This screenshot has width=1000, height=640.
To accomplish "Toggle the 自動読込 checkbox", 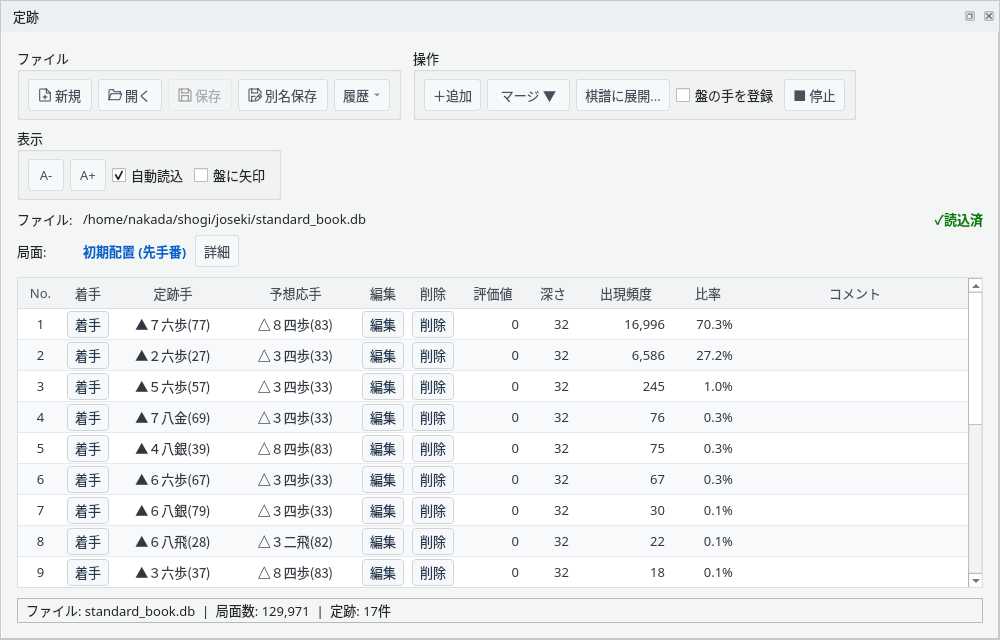I will 119,175.
